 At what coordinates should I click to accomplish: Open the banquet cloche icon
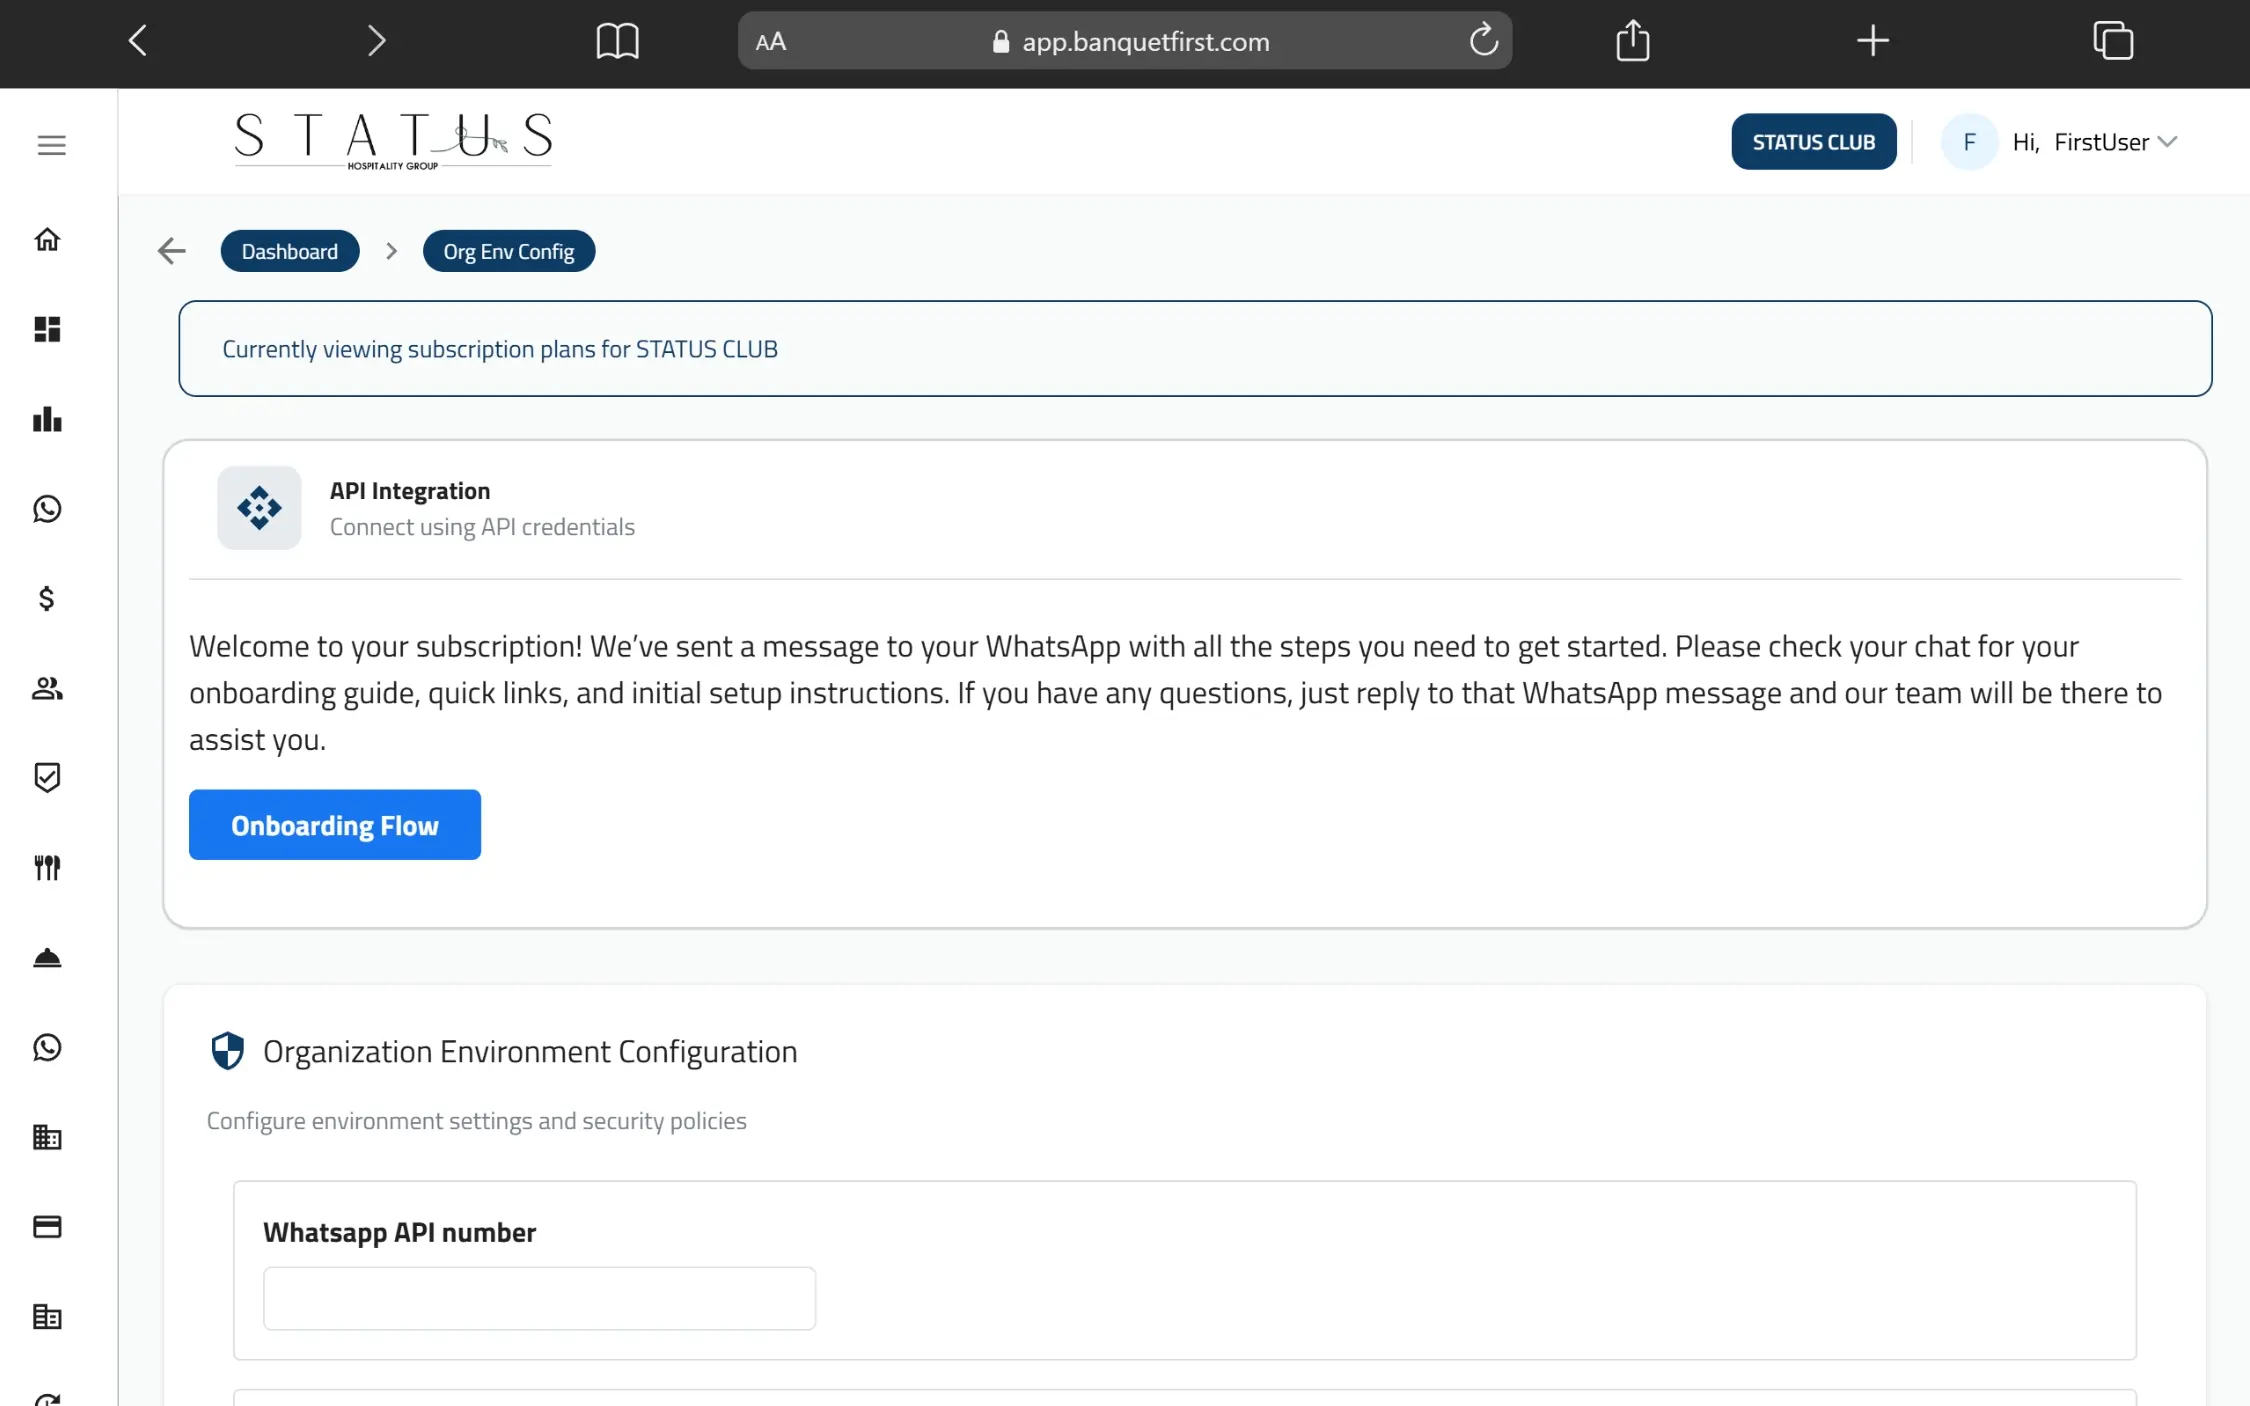47,957
